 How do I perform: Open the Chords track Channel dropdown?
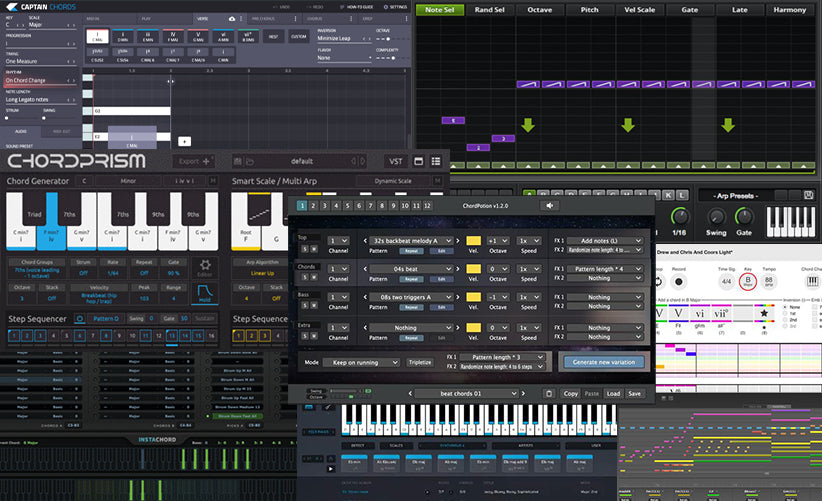click(338, 269)
